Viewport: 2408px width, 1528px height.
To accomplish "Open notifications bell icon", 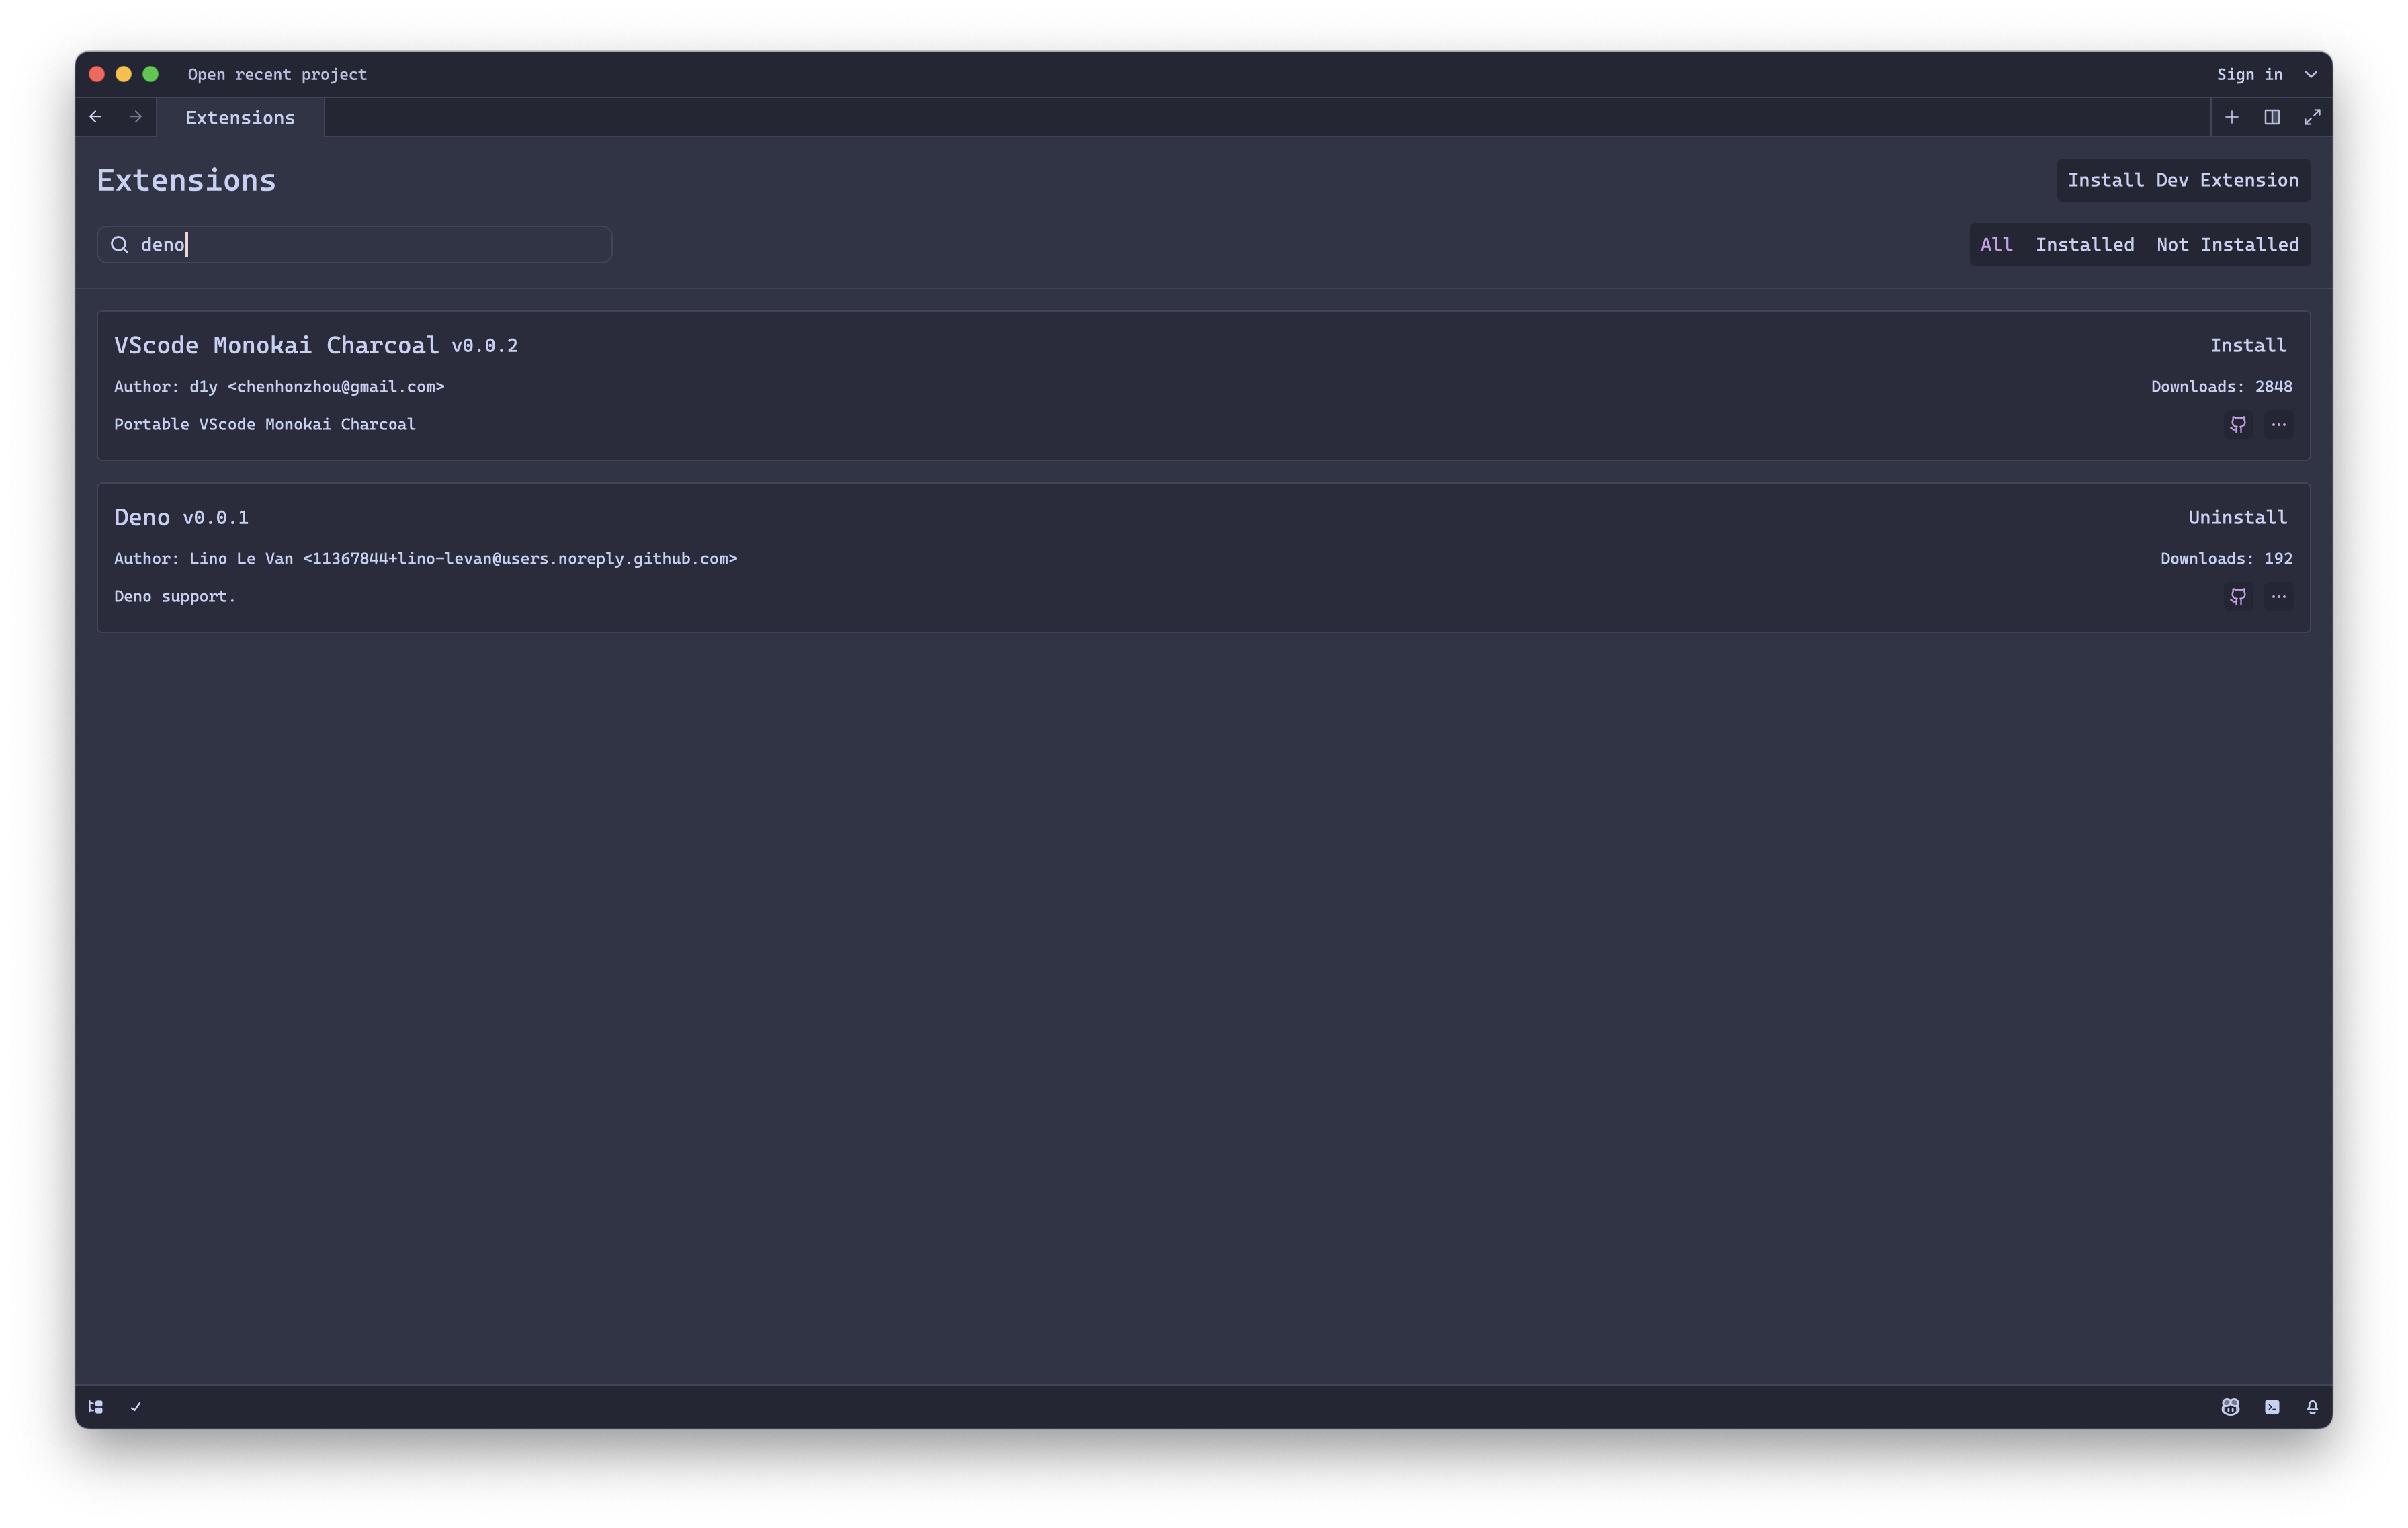I will 2312,1407.
